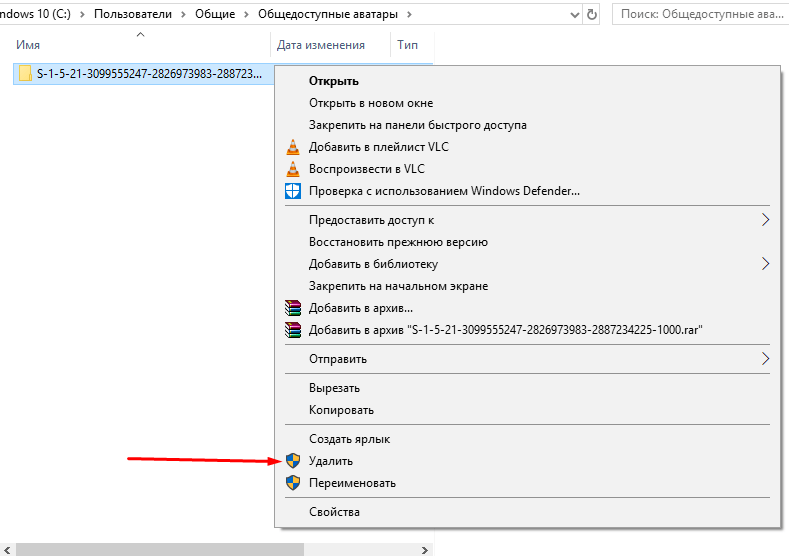Click the chevron after 'Общедоступные аватары' in the breadcrumb
This screenshot has width=789, height=556.
(409, 15)
